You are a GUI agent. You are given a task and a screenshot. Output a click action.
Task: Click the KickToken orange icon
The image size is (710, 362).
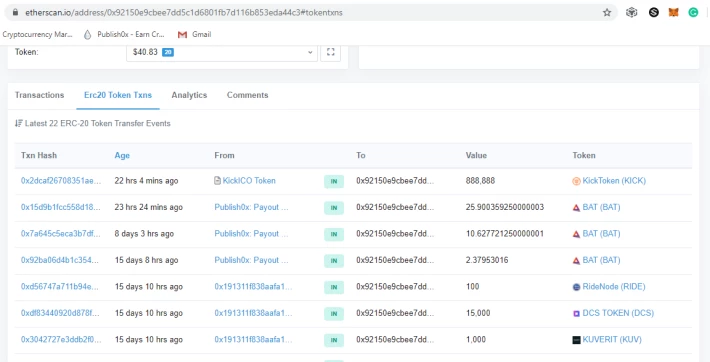[x=576, y=181]
